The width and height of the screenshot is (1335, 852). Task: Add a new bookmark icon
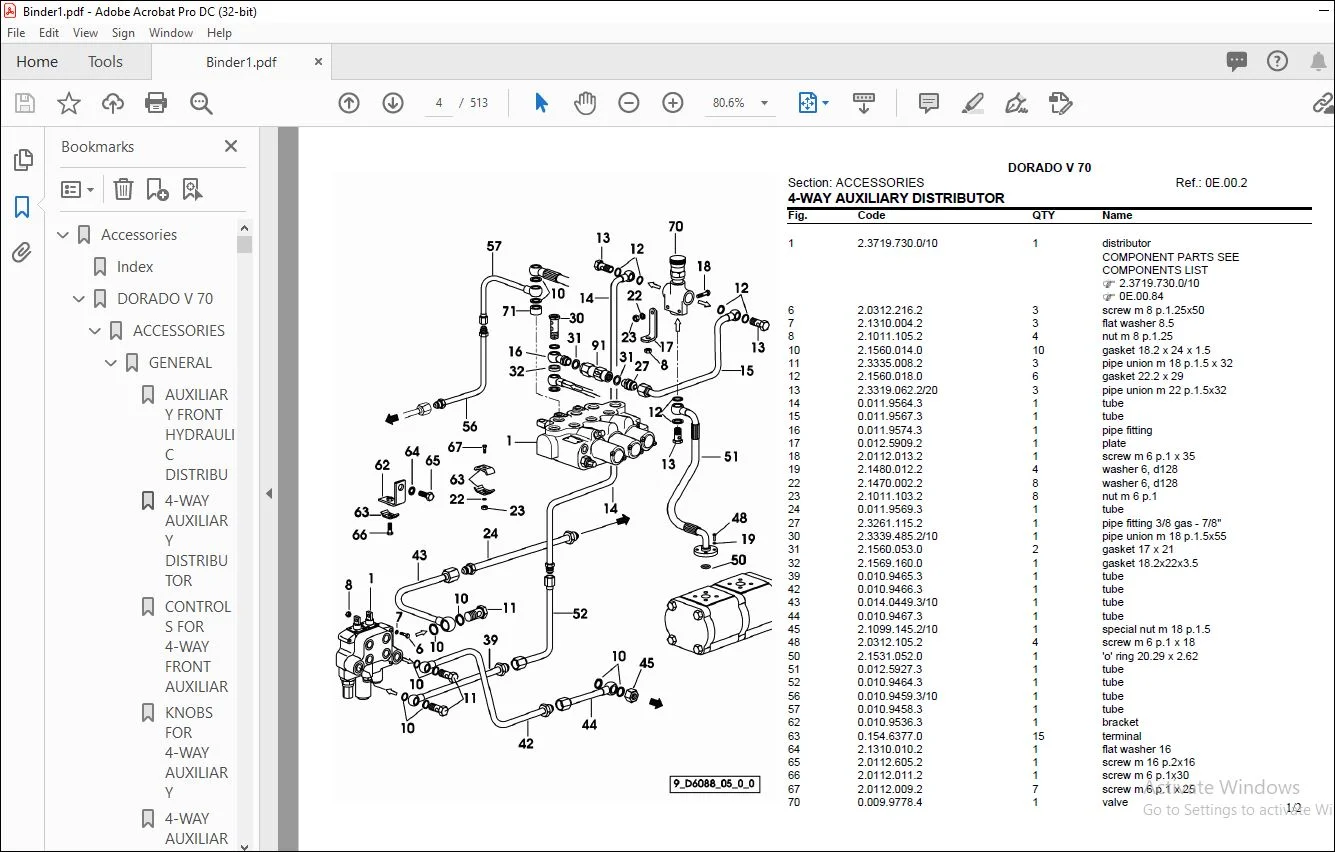pos(157,189)
